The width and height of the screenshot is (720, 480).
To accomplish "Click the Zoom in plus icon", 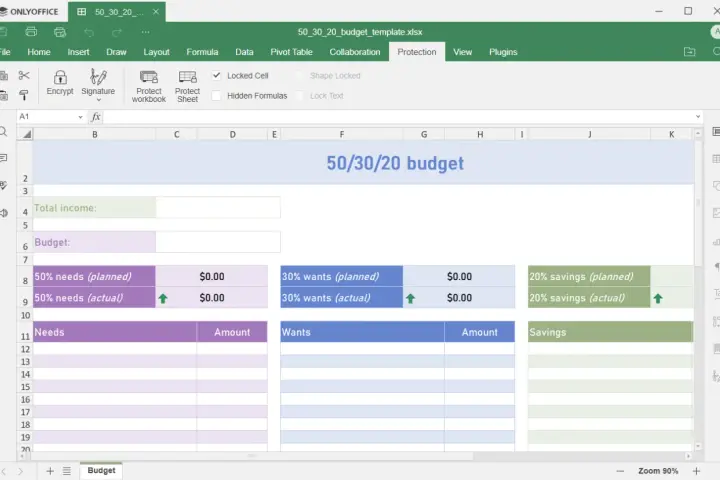I will point(696,471).
